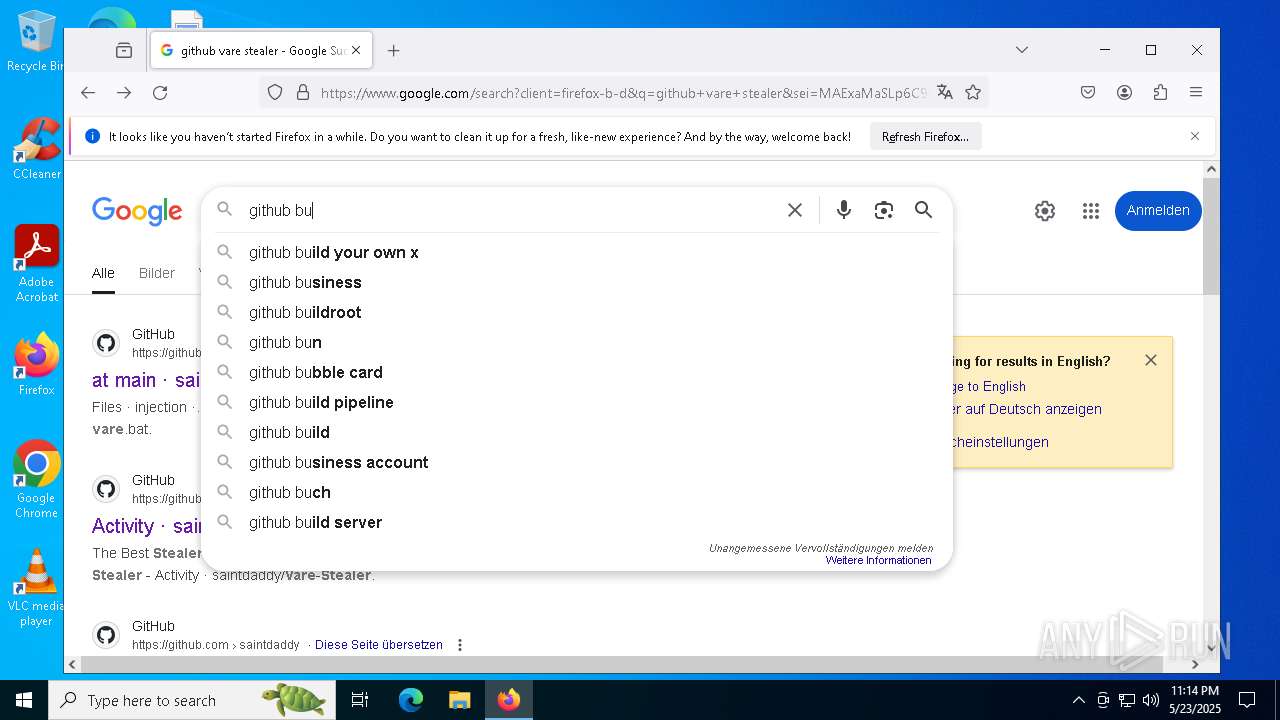This screenshot has width=1280, height=720.
Task: Select suggestion github build your own x
Action: click(577, 252)
